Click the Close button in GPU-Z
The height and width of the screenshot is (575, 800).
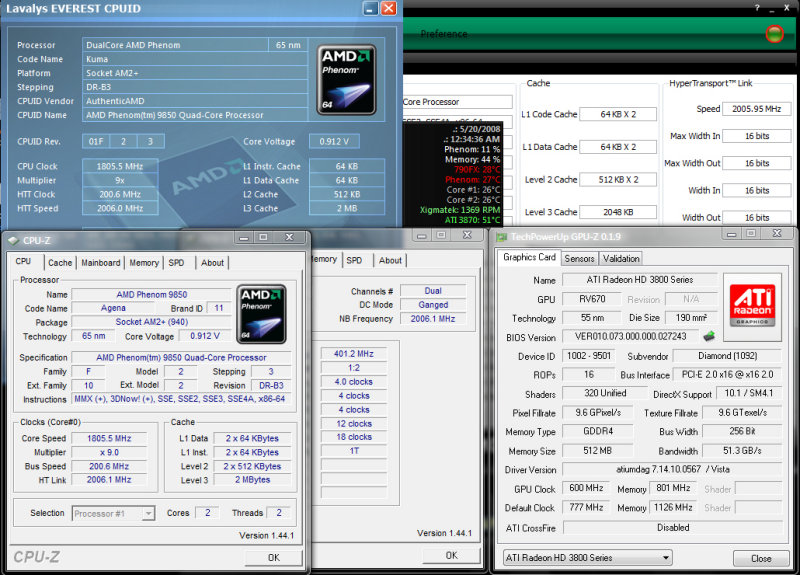pyautogui.click(x=761, y=559)
